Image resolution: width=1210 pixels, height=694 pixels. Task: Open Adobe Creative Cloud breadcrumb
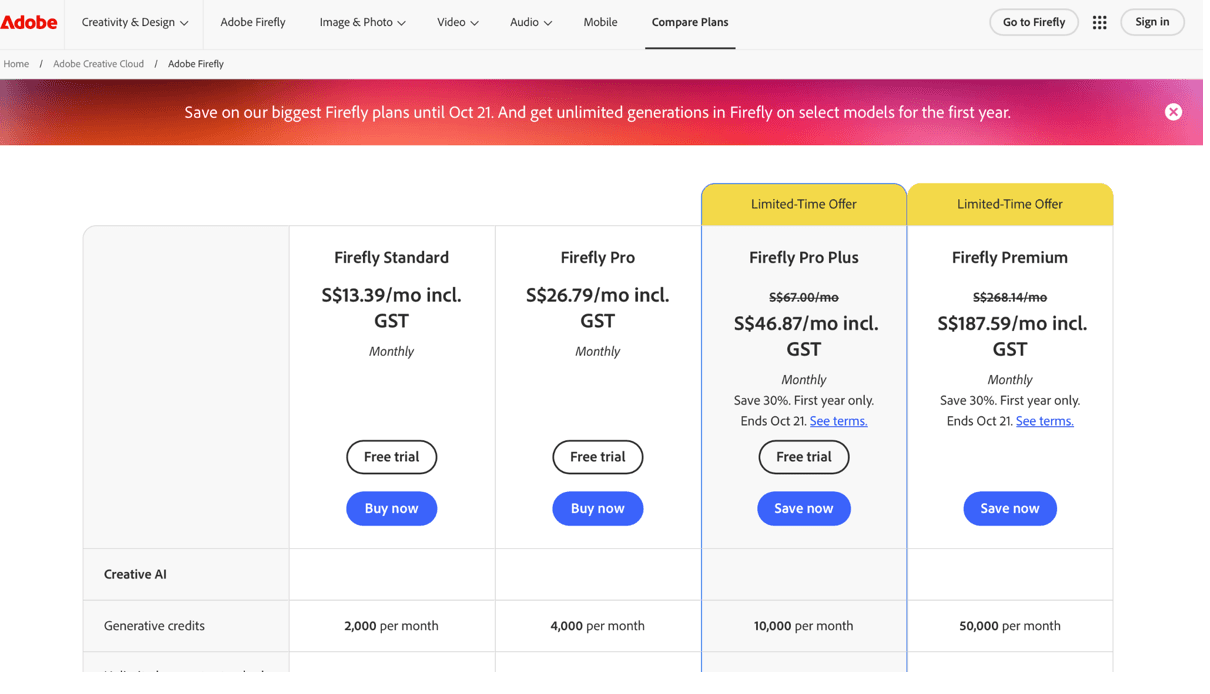(x=98, y=64)
